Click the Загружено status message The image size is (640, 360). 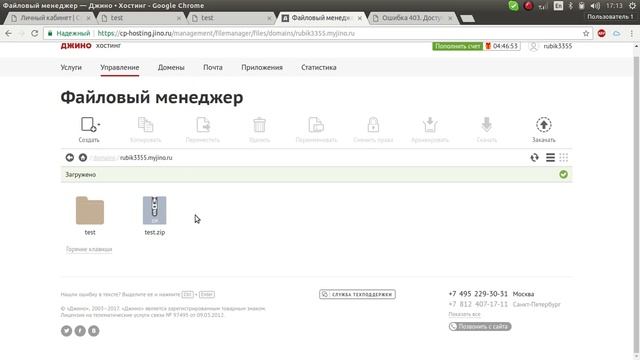pyautogui.click(x=81, y=174)
